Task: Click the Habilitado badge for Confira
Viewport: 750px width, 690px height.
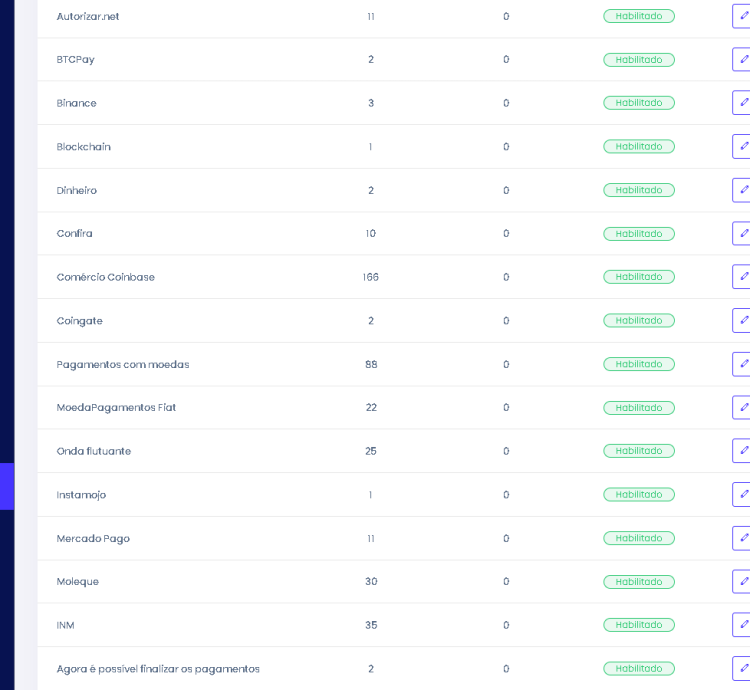Action: click(639, 233)
